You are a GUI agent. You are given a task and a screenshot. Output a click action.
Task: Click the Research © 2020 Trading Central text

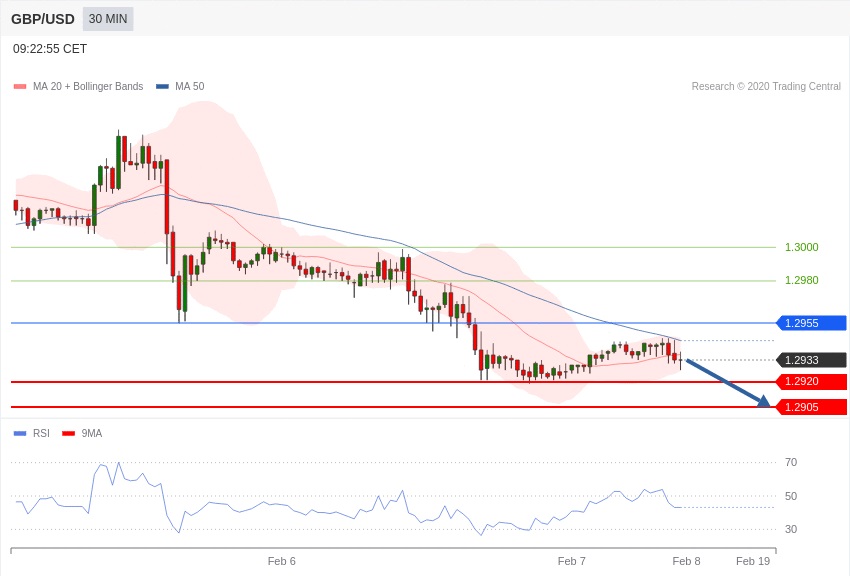pyautogui.click(x=766, y=87)
